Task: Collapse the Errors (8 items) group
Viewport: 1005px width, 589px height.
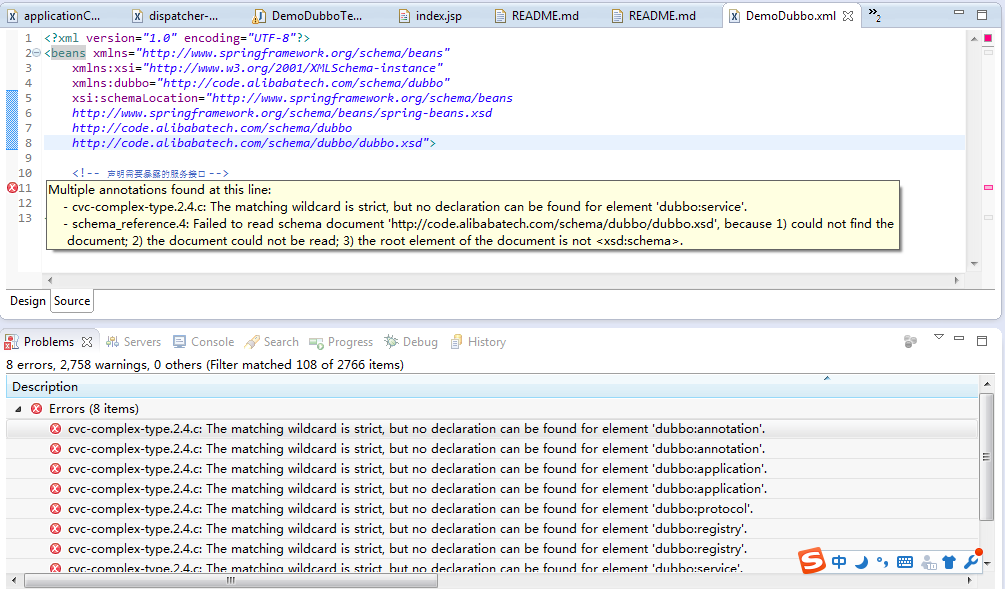Action: [x=18, y=409]
